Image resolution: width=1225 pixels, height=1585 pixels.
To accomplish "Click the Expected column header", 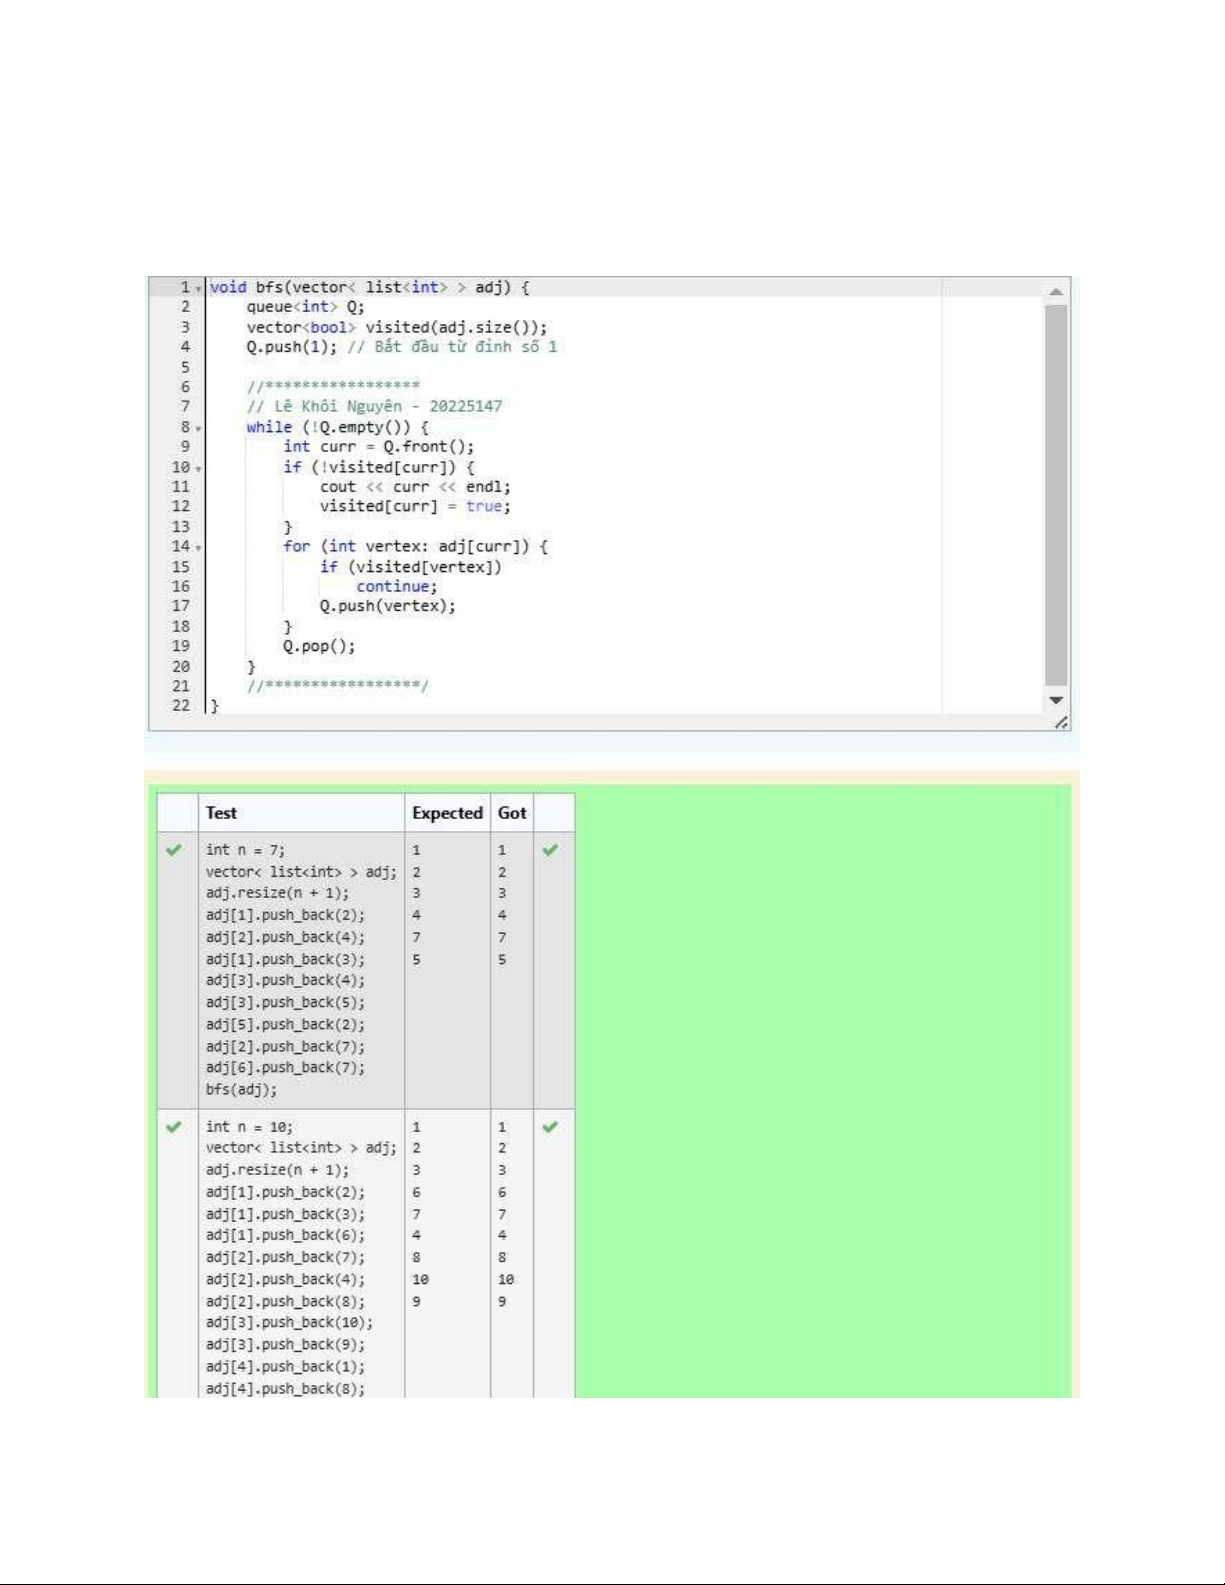I will tap(447, 813).
